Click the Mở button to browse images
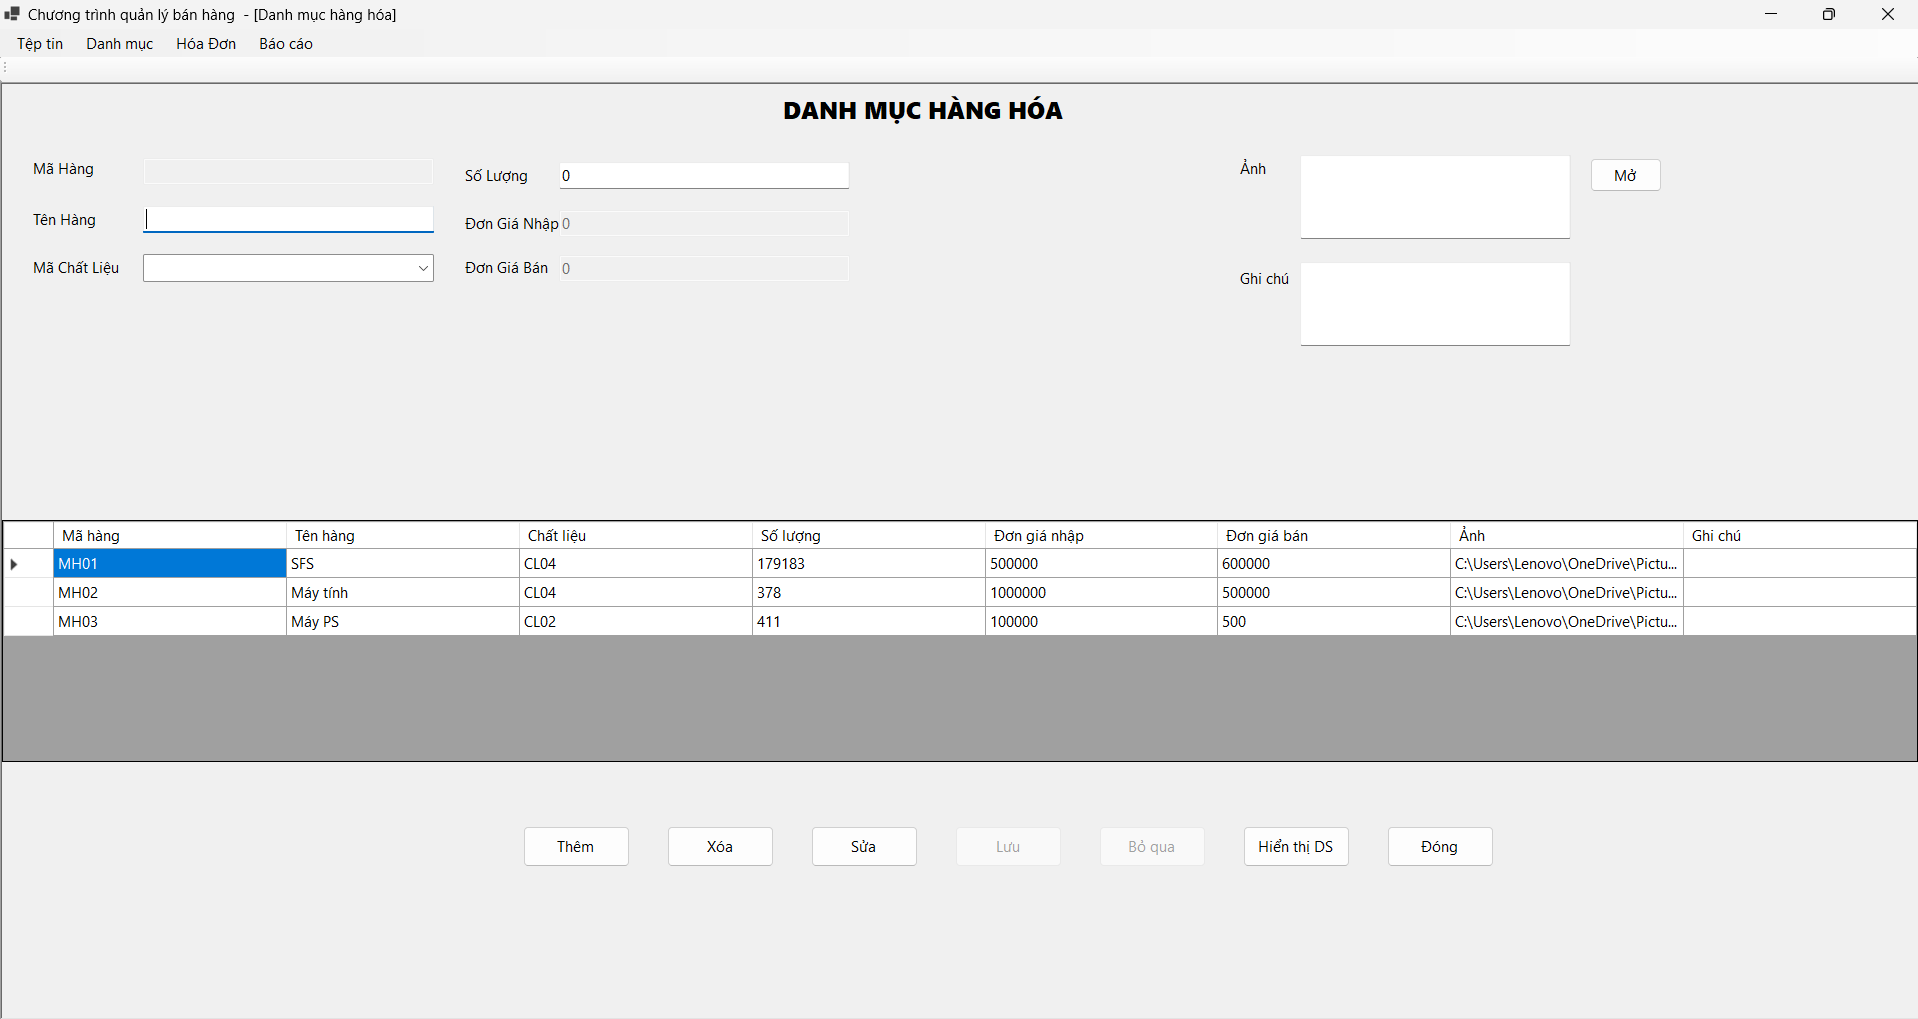Screen dimensions: 1918x1019 click(1625, 174)
